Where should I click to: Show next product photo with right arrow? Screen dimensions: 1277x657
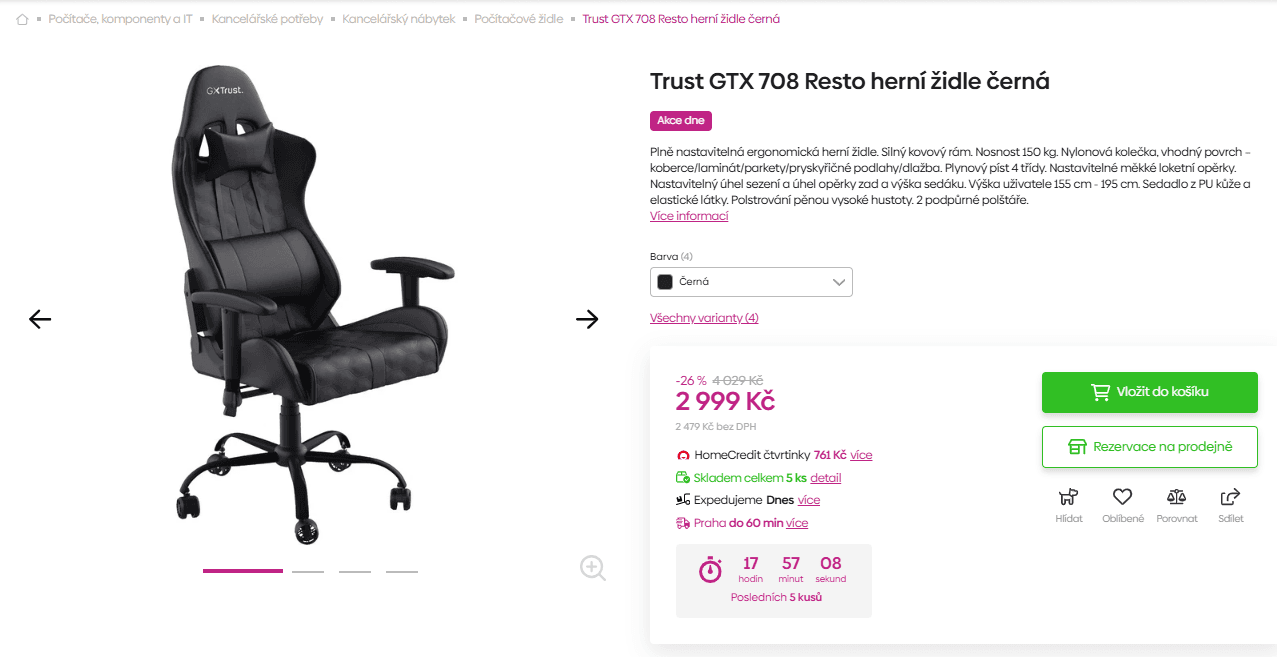(x=588, y=318)
